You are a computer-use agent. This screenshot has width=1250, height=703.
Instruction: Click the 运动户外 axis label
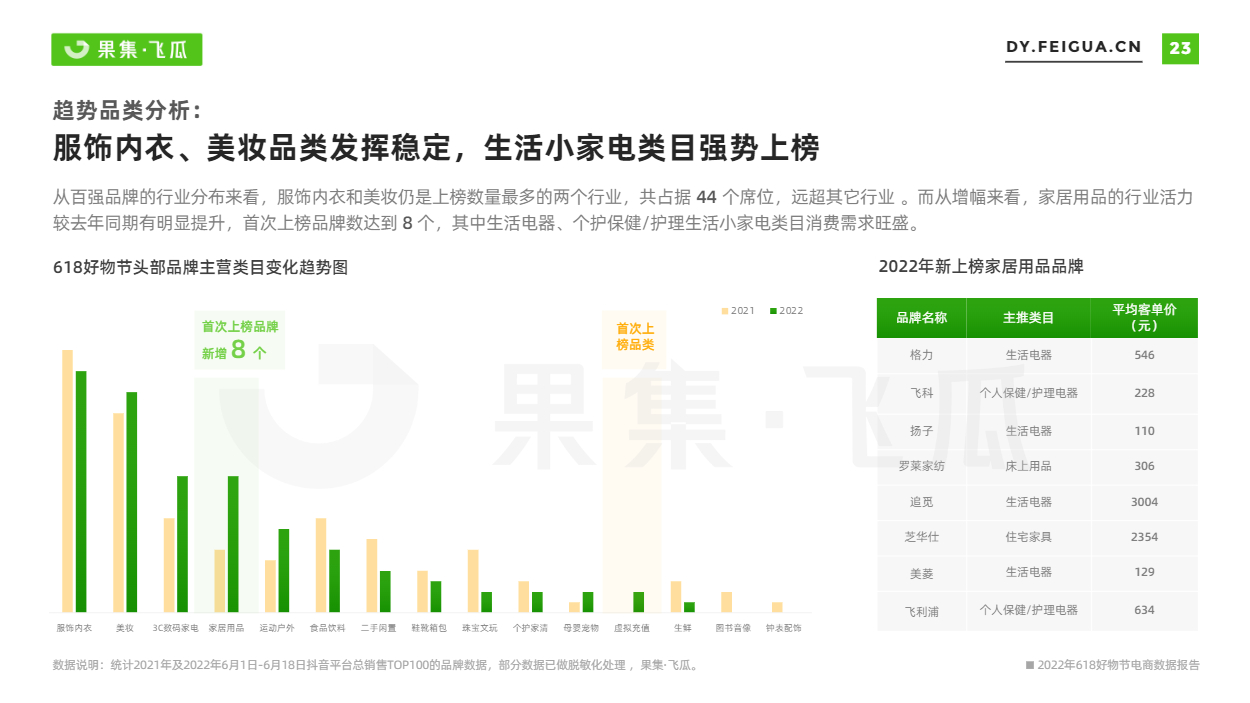pos(276,628)
